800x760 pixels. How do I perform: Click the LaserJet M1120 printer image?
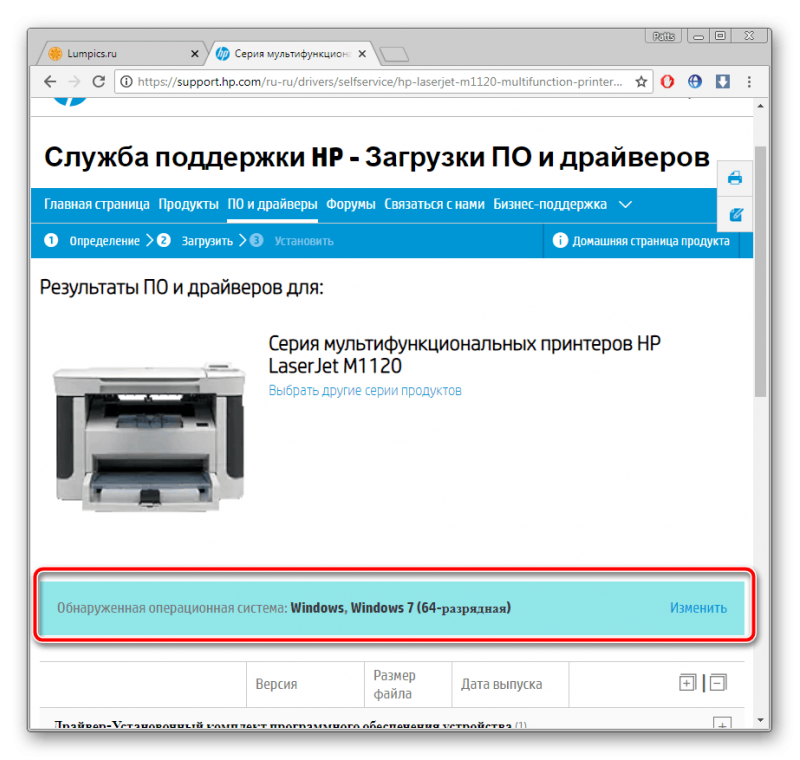[x=149, y=438]
